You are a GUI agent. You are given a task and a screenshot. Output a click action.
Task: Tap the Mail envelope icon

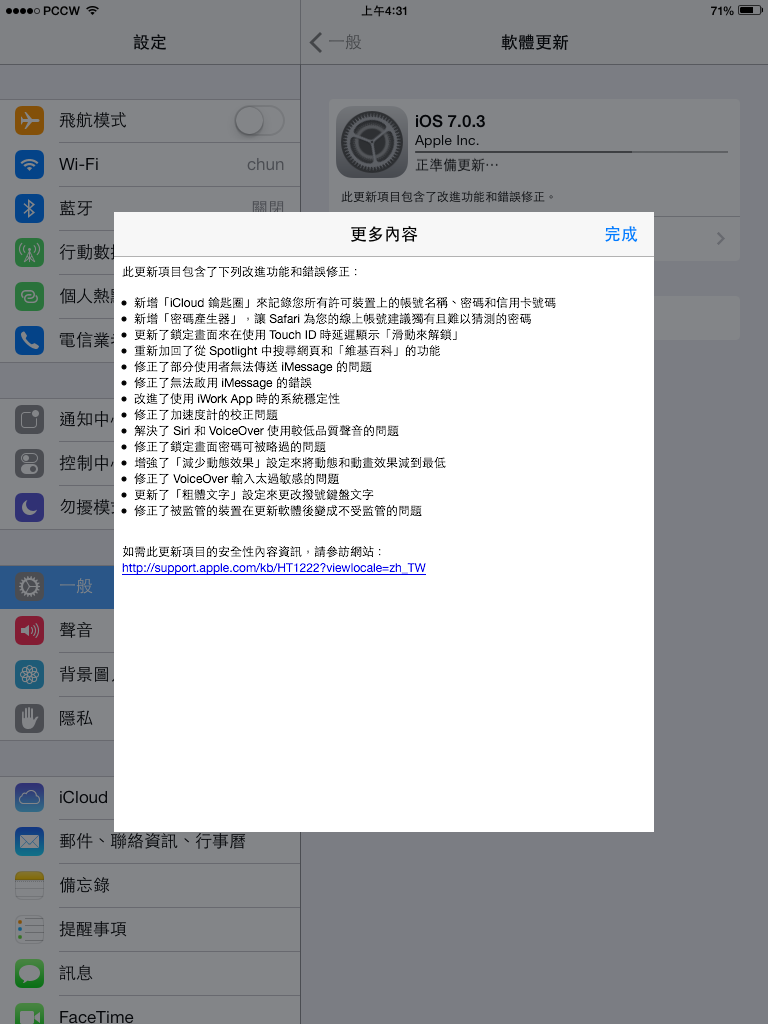[x=29, y=841]
